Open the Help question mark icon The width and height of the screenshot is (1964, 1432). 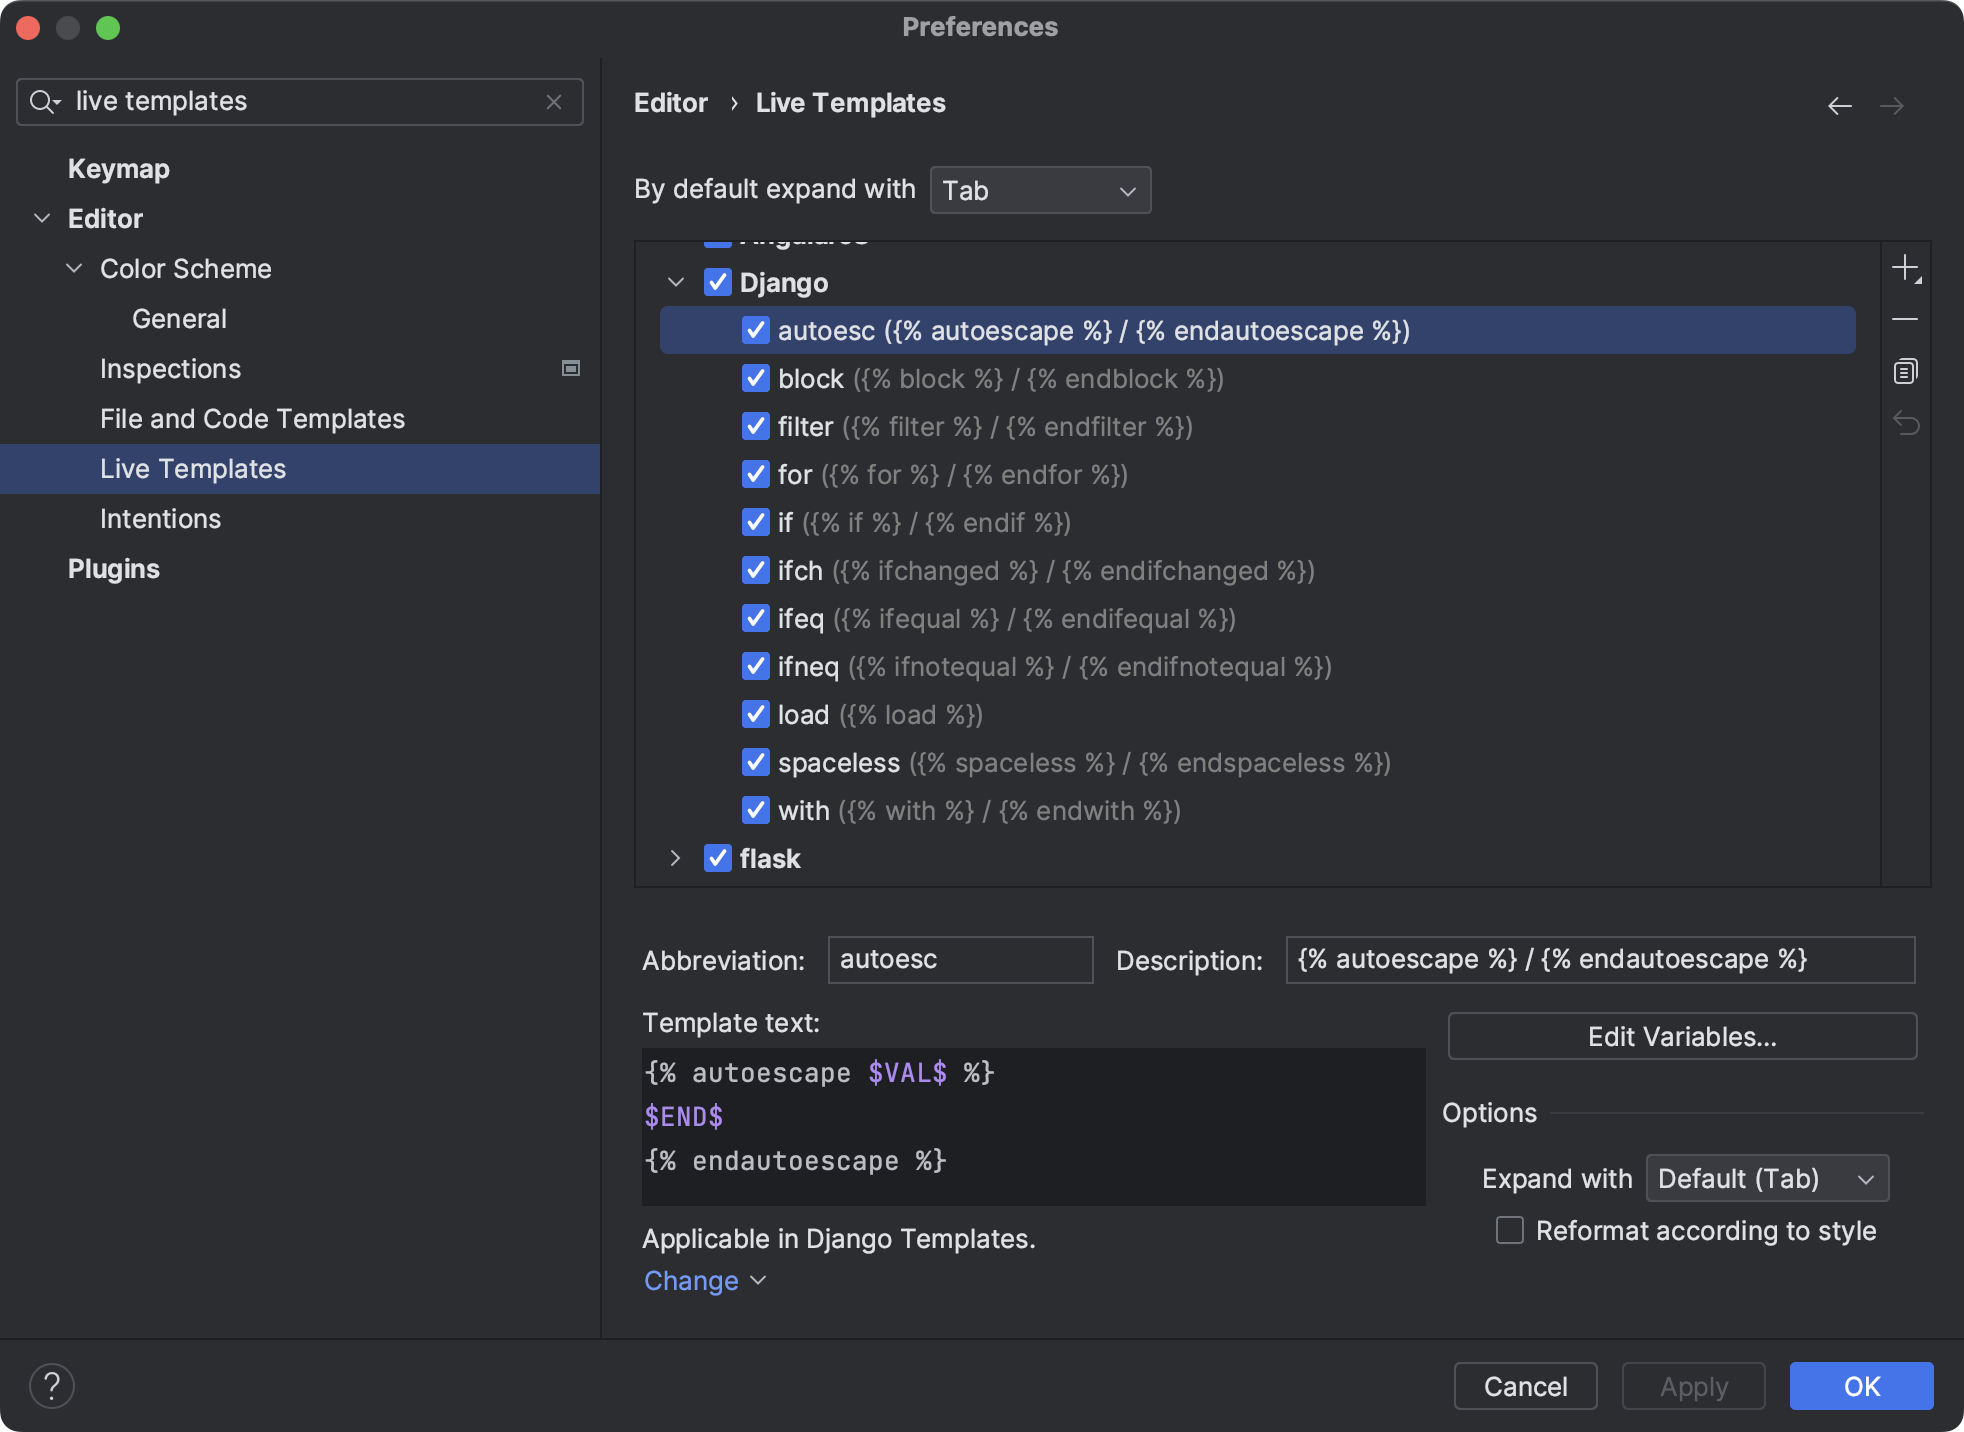(x=52, y=1386)
